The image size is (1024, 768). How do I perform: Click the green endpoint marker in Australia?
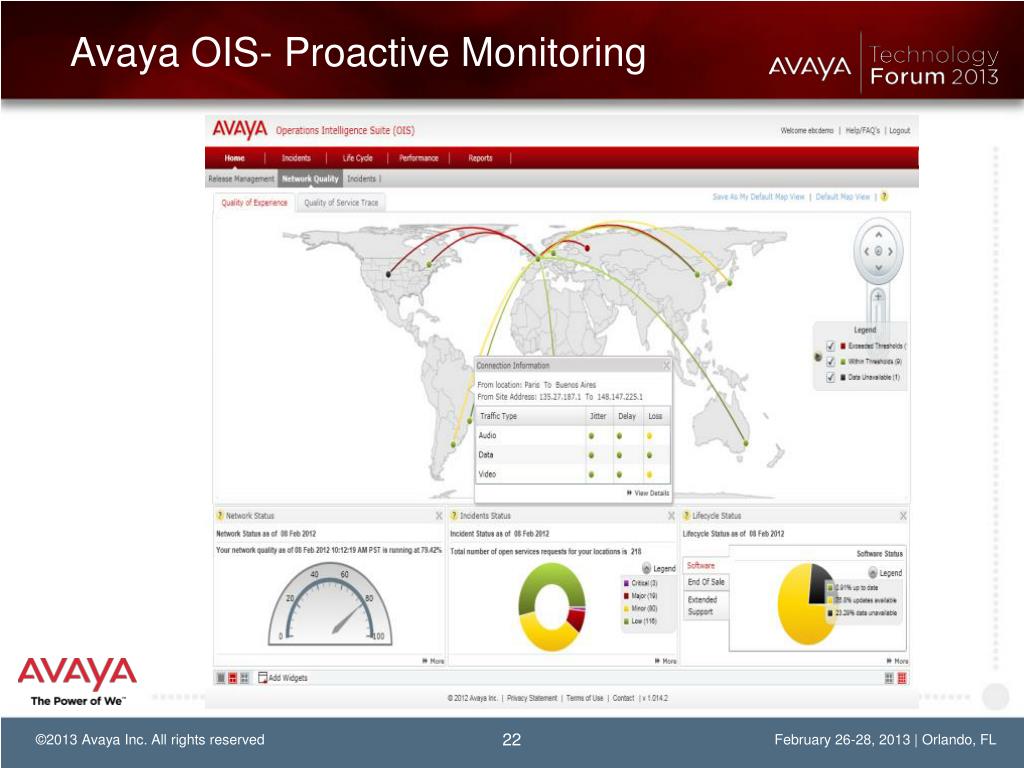pyautogui.click(x=746, y=443)
